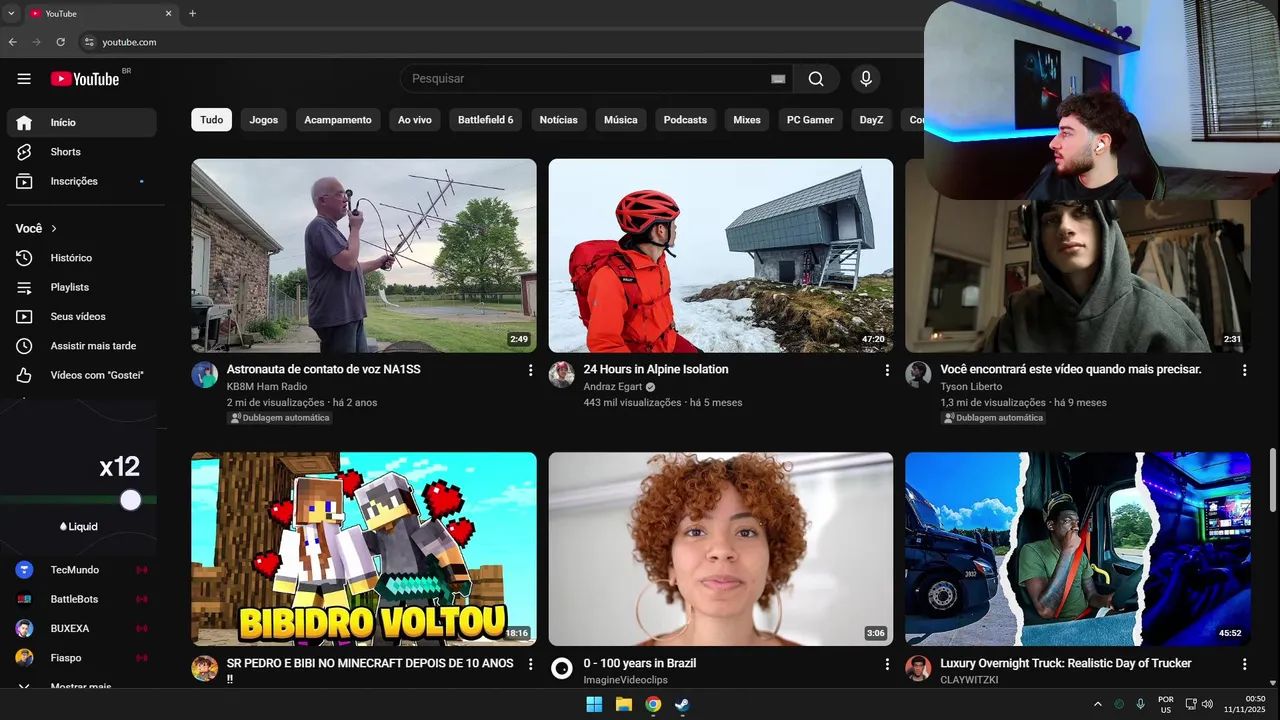Open Vídeos com "Gostei" in sidebar

pyautogui.click(x=82, y=375)
